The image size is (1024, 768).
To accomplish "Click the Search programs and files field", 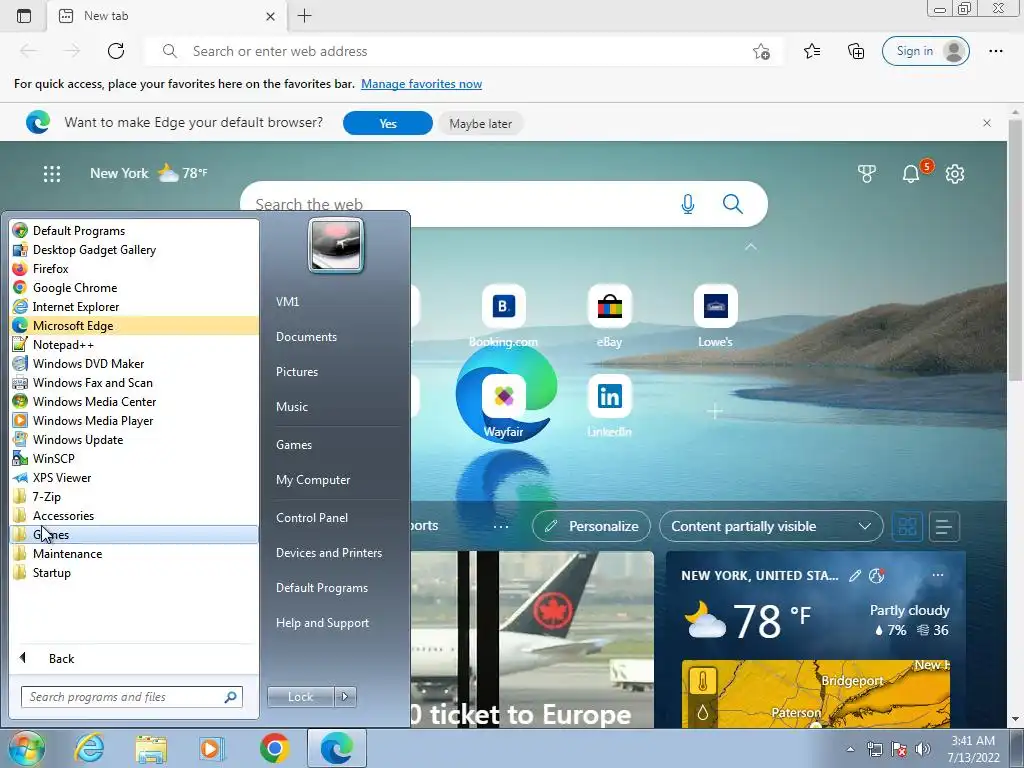I will [x=132, y=697].
